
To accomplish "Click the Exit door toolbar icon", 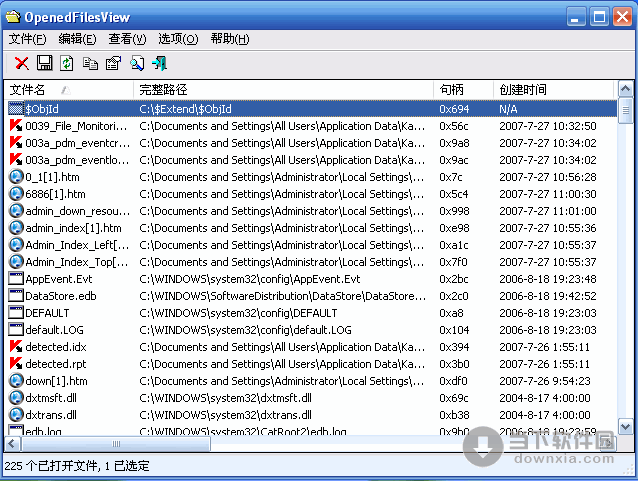I will [159, 63].
